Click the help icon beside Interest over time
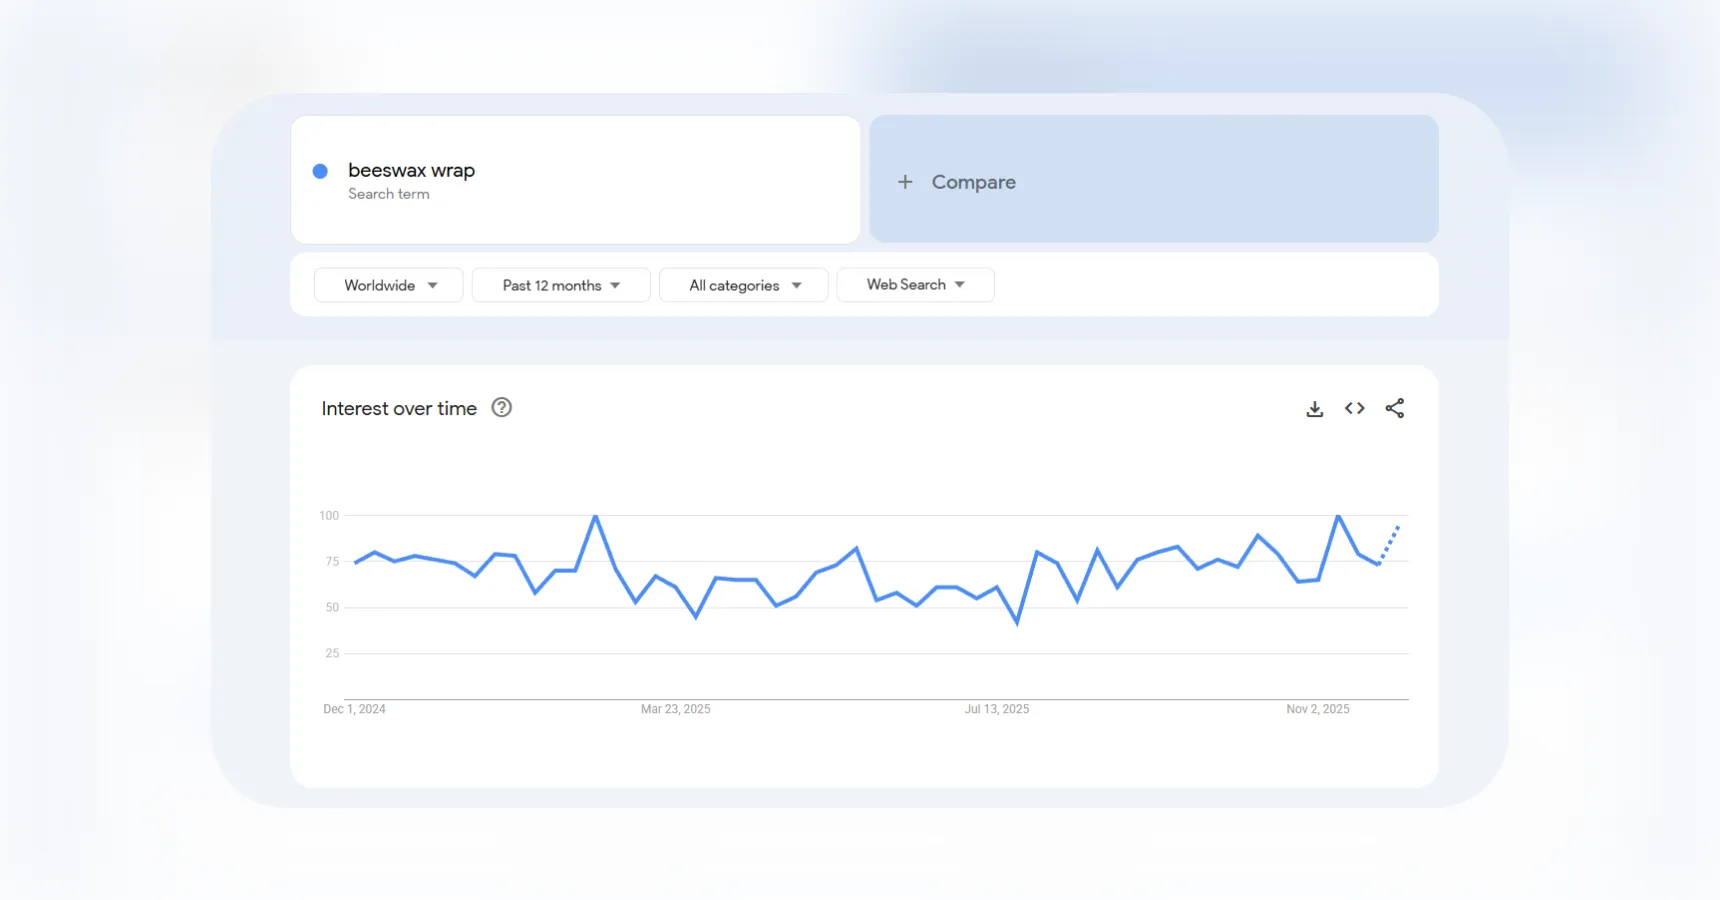This screenshot has height=900, width=1720. [x=501, y=408]
